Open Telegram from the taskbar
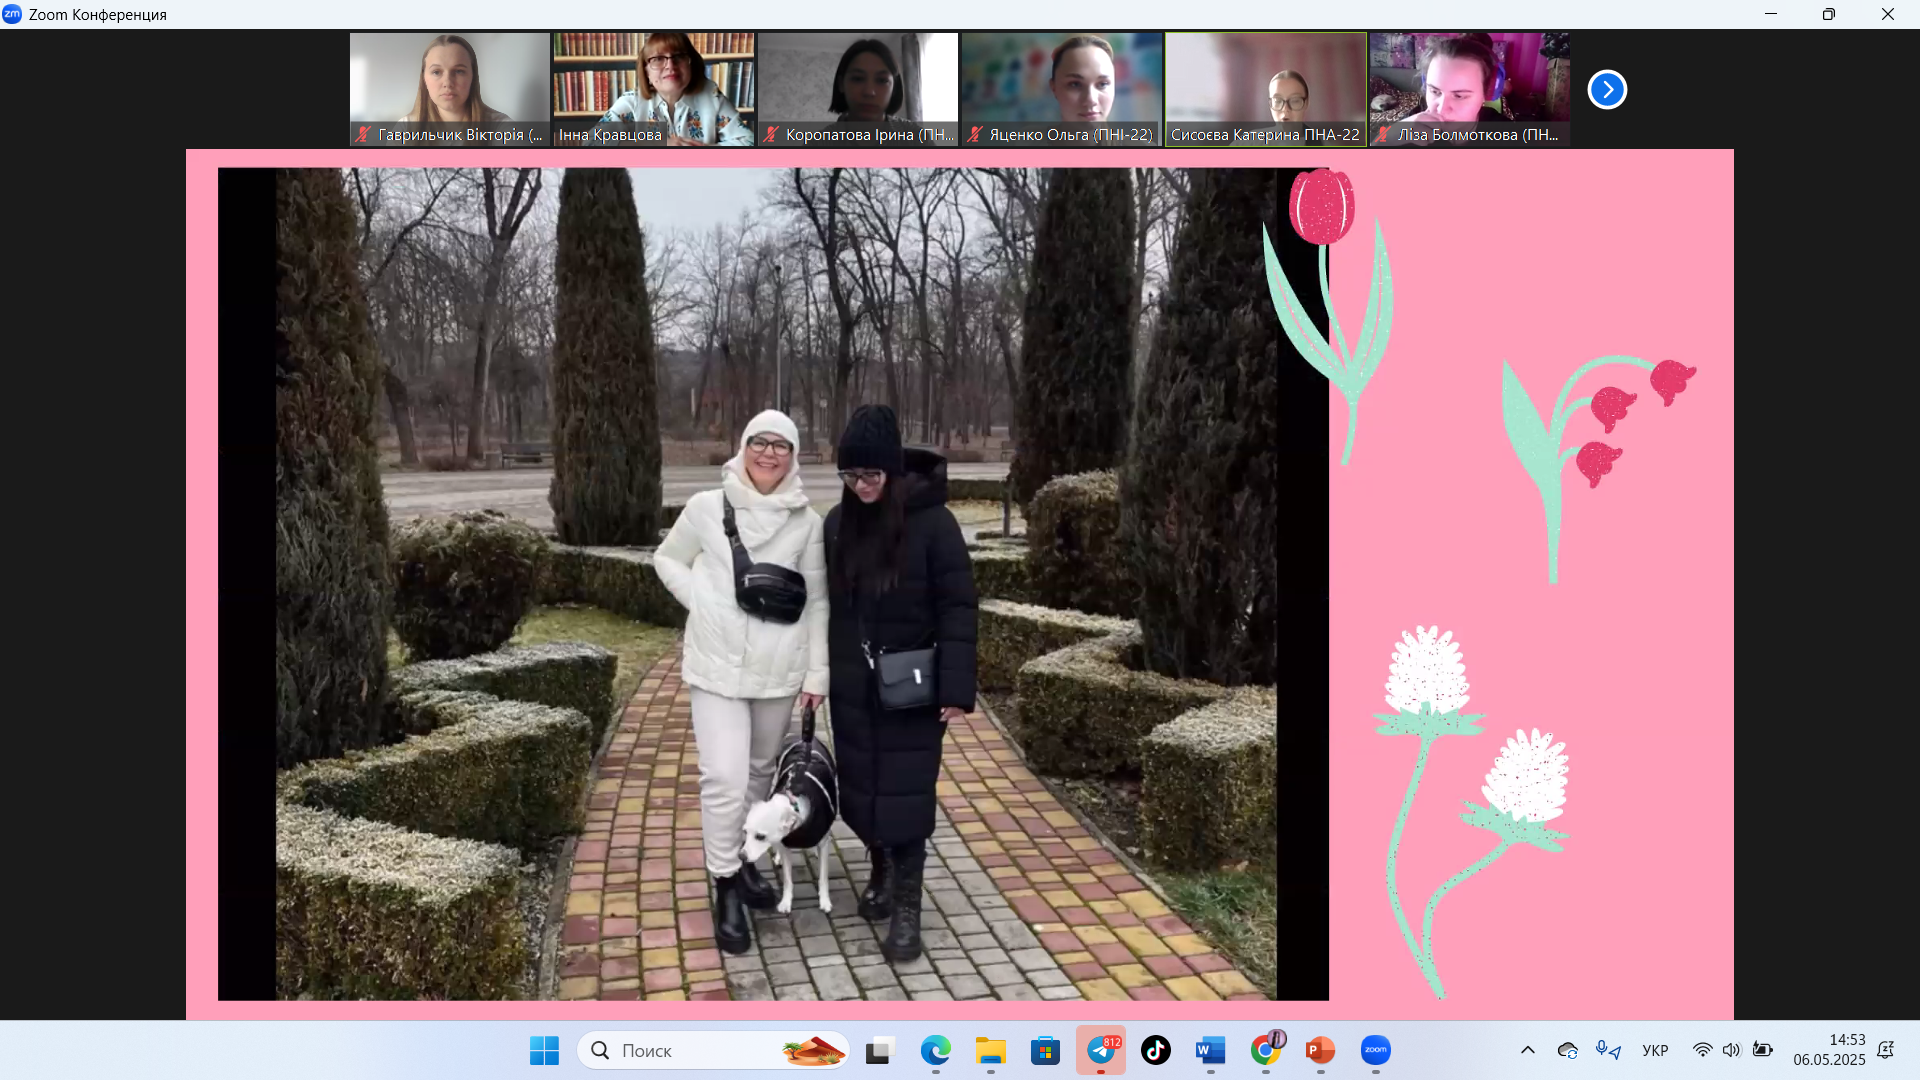 tap(1101, 1050)
